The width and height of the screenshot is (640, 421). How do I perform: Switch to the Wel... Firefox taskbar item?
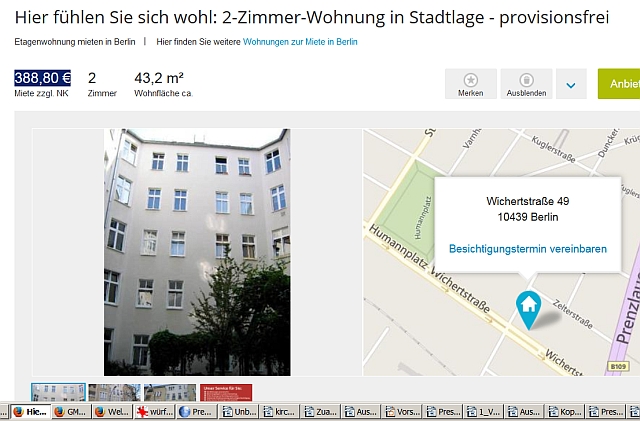point(111,412)
